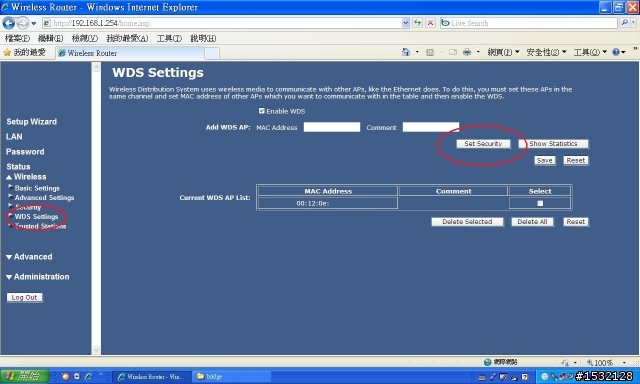
Task: Open the 編輯(E) menu
Action: [x=50, y=38]
